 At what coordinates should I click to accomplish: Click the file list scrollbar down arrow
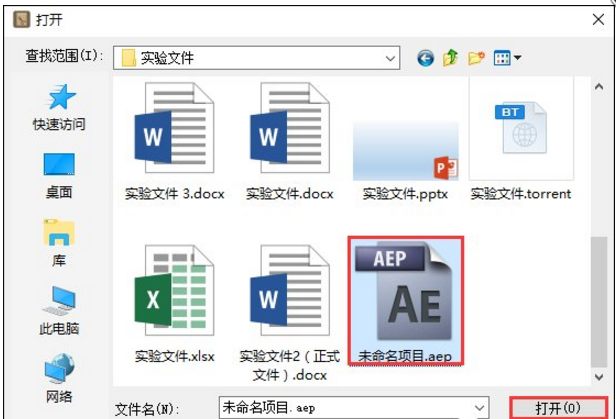(599, 377)
